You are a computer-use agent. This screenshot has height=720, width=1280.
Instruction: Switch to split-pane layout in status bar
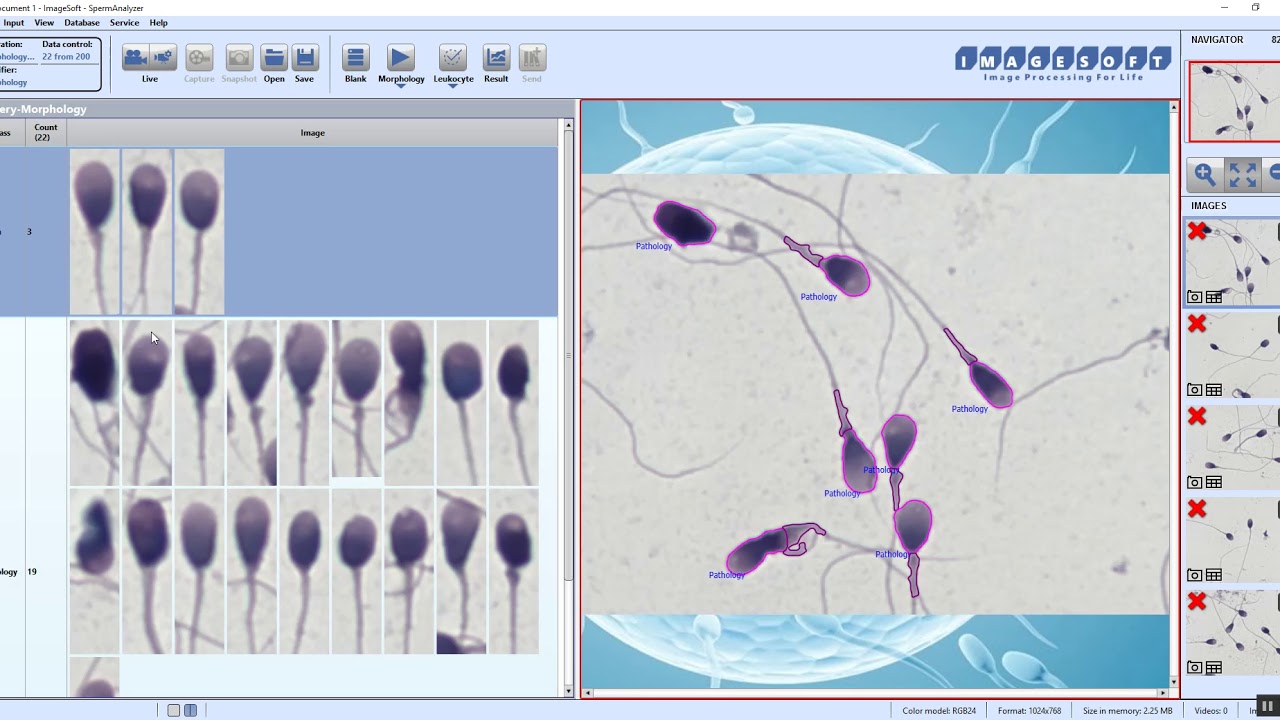(x=190, y=710)
